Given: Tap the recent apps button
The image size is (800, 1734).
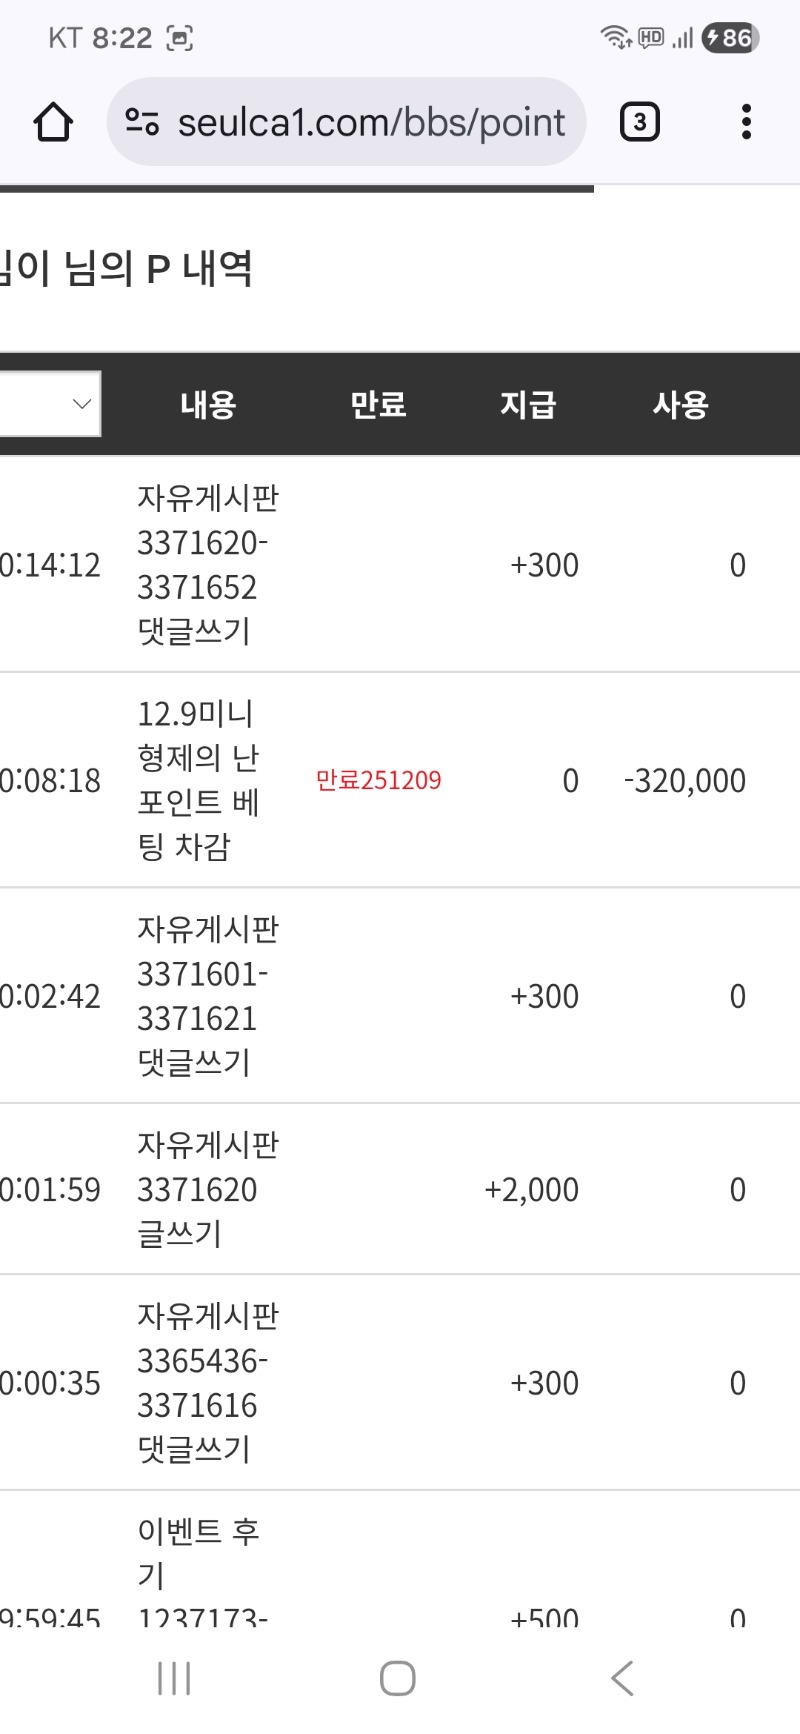Looking at the screenshot, I should (173, 1678).
